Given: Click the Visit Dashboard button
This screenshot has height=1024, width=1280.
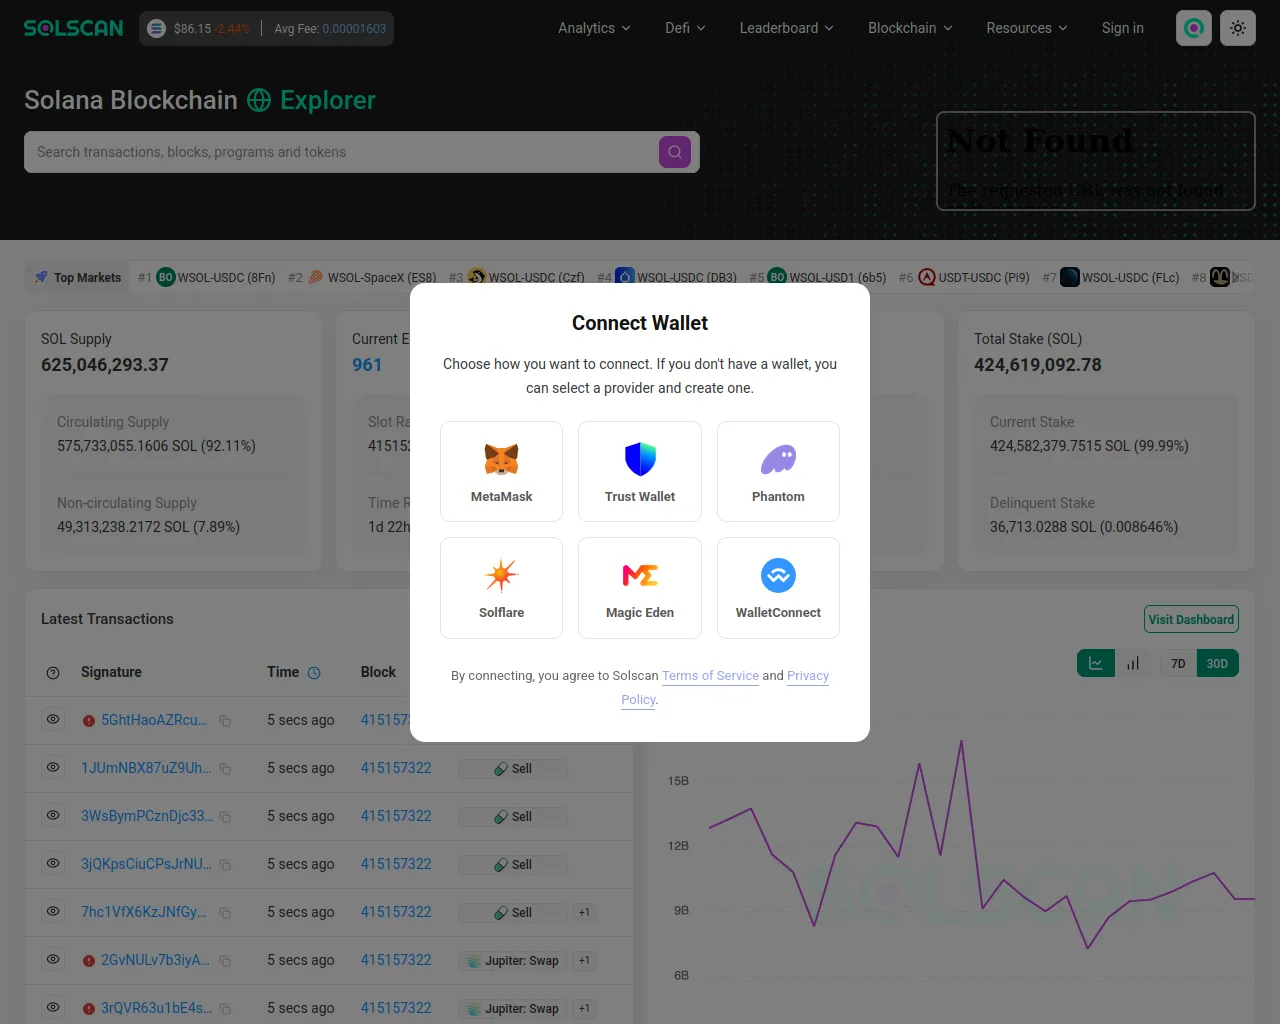Looking at the screenshot, I should pos(1191,619).
